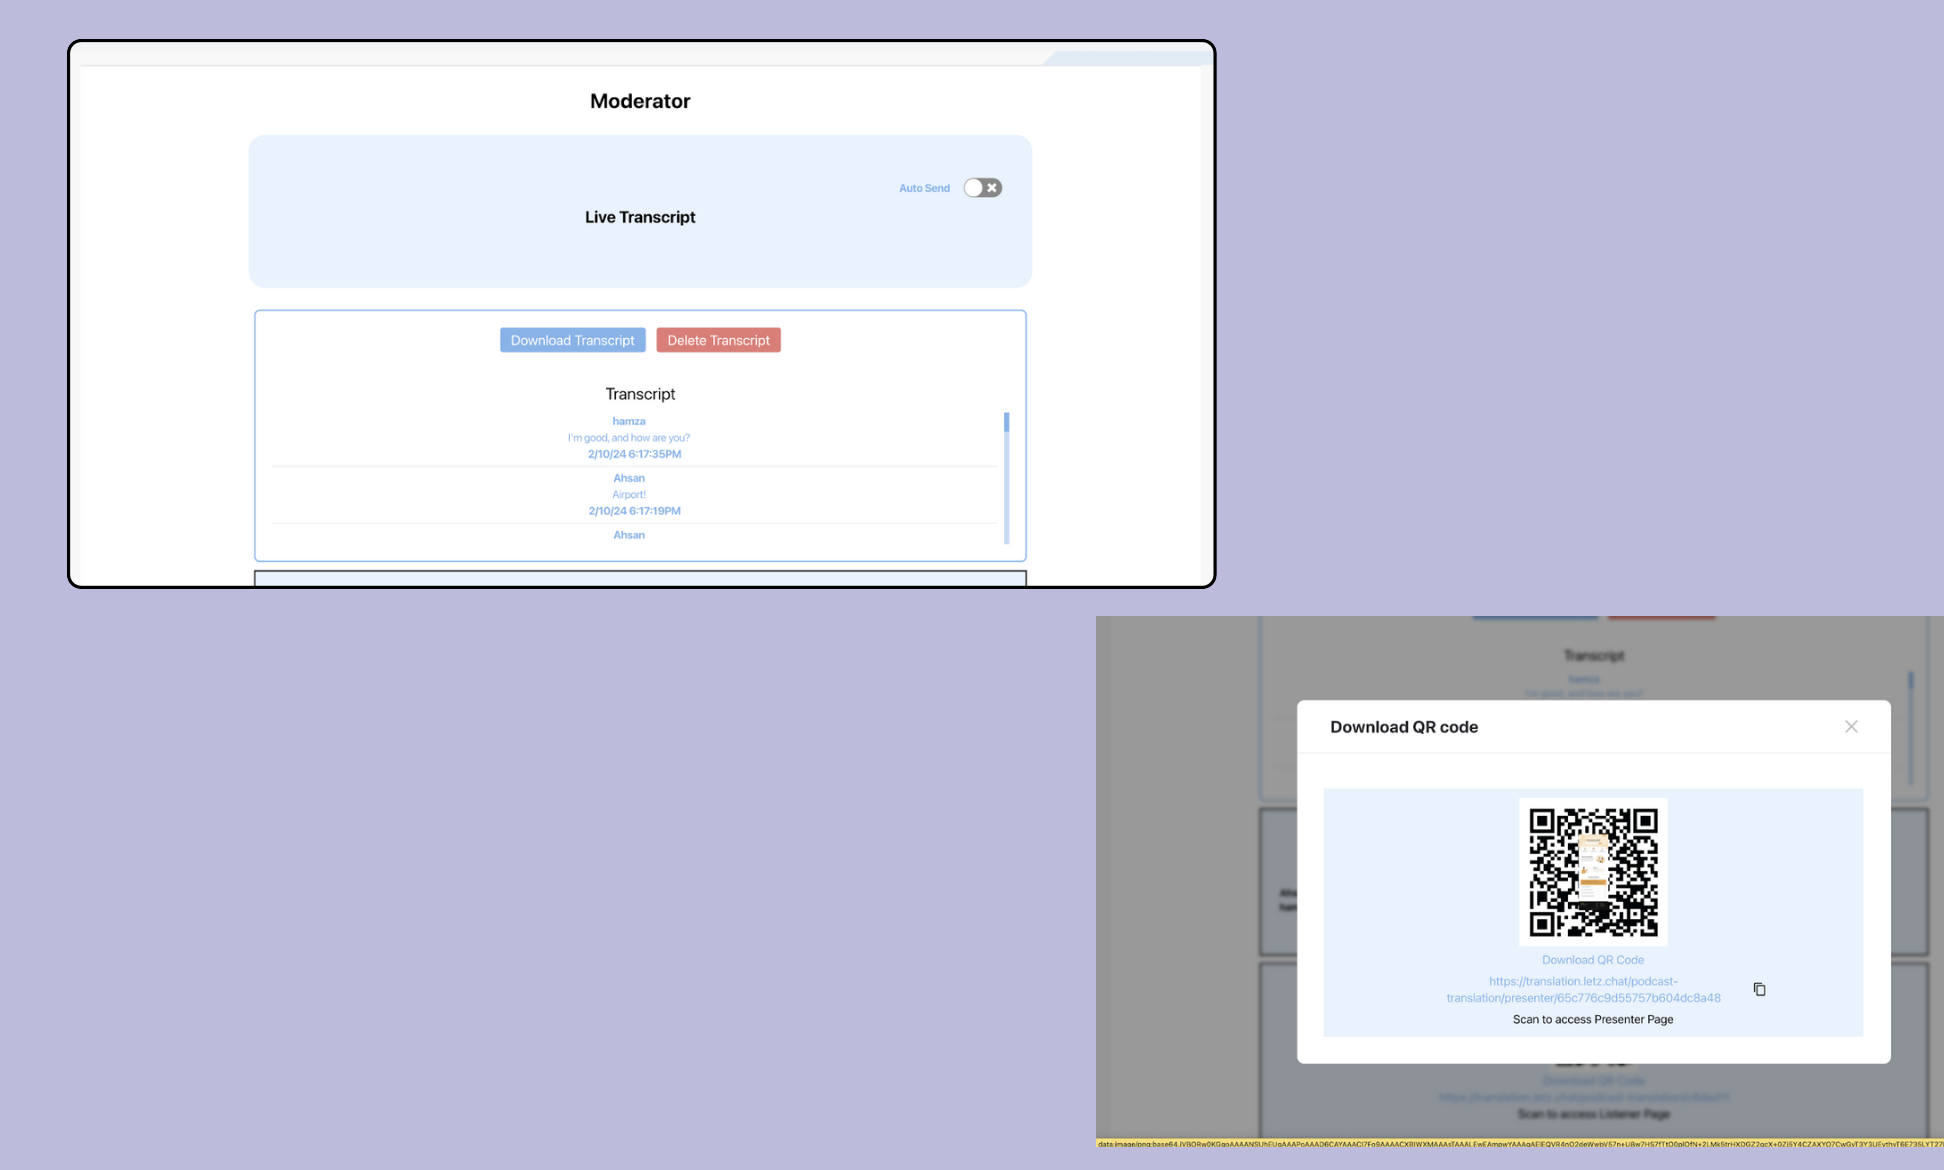Viewport: 1944px width, 1170px height.
Task: Select the hamza speaker name
Action: tap(628, 421)
